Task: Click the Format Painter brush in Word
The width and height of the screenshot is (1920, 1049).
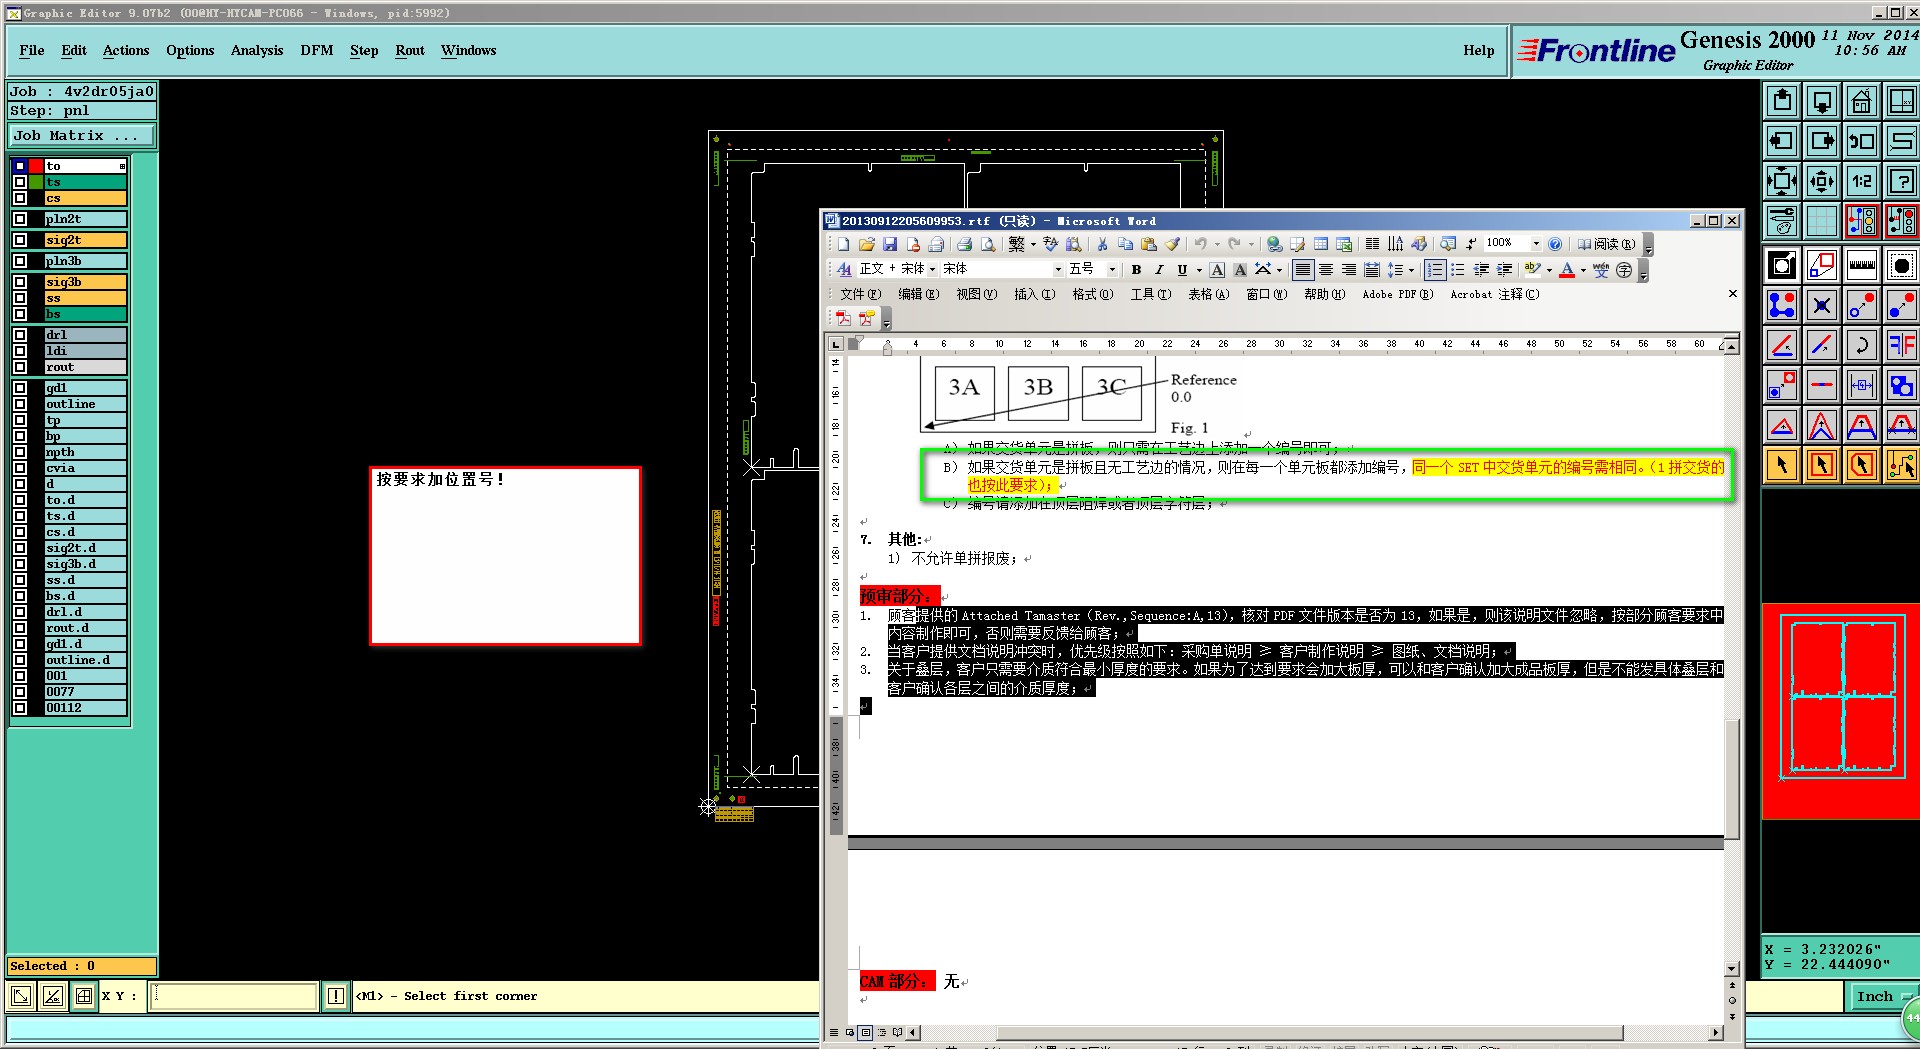Action: coord(1173,244)
